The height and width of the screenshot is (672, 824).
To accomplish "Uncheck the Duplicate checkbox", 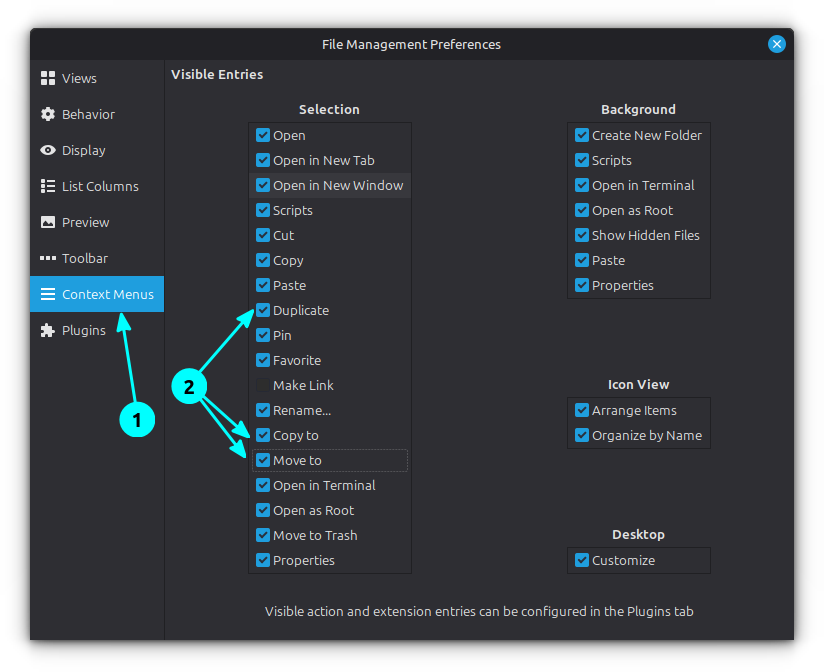I will [263, 310].
